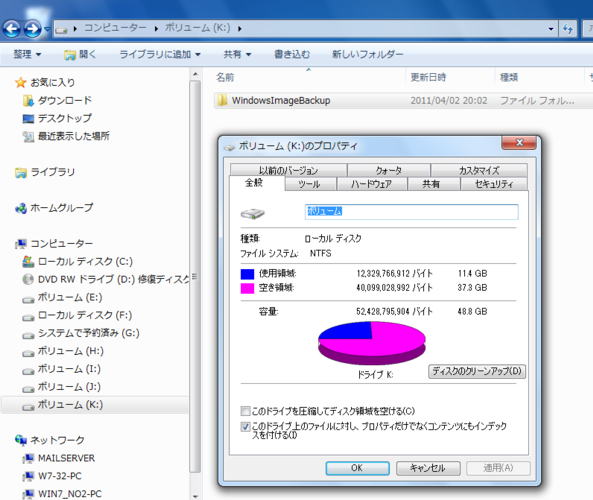
Task: Open recent pages dropdown next to forward arrow
Action: [x=47, y=29]
